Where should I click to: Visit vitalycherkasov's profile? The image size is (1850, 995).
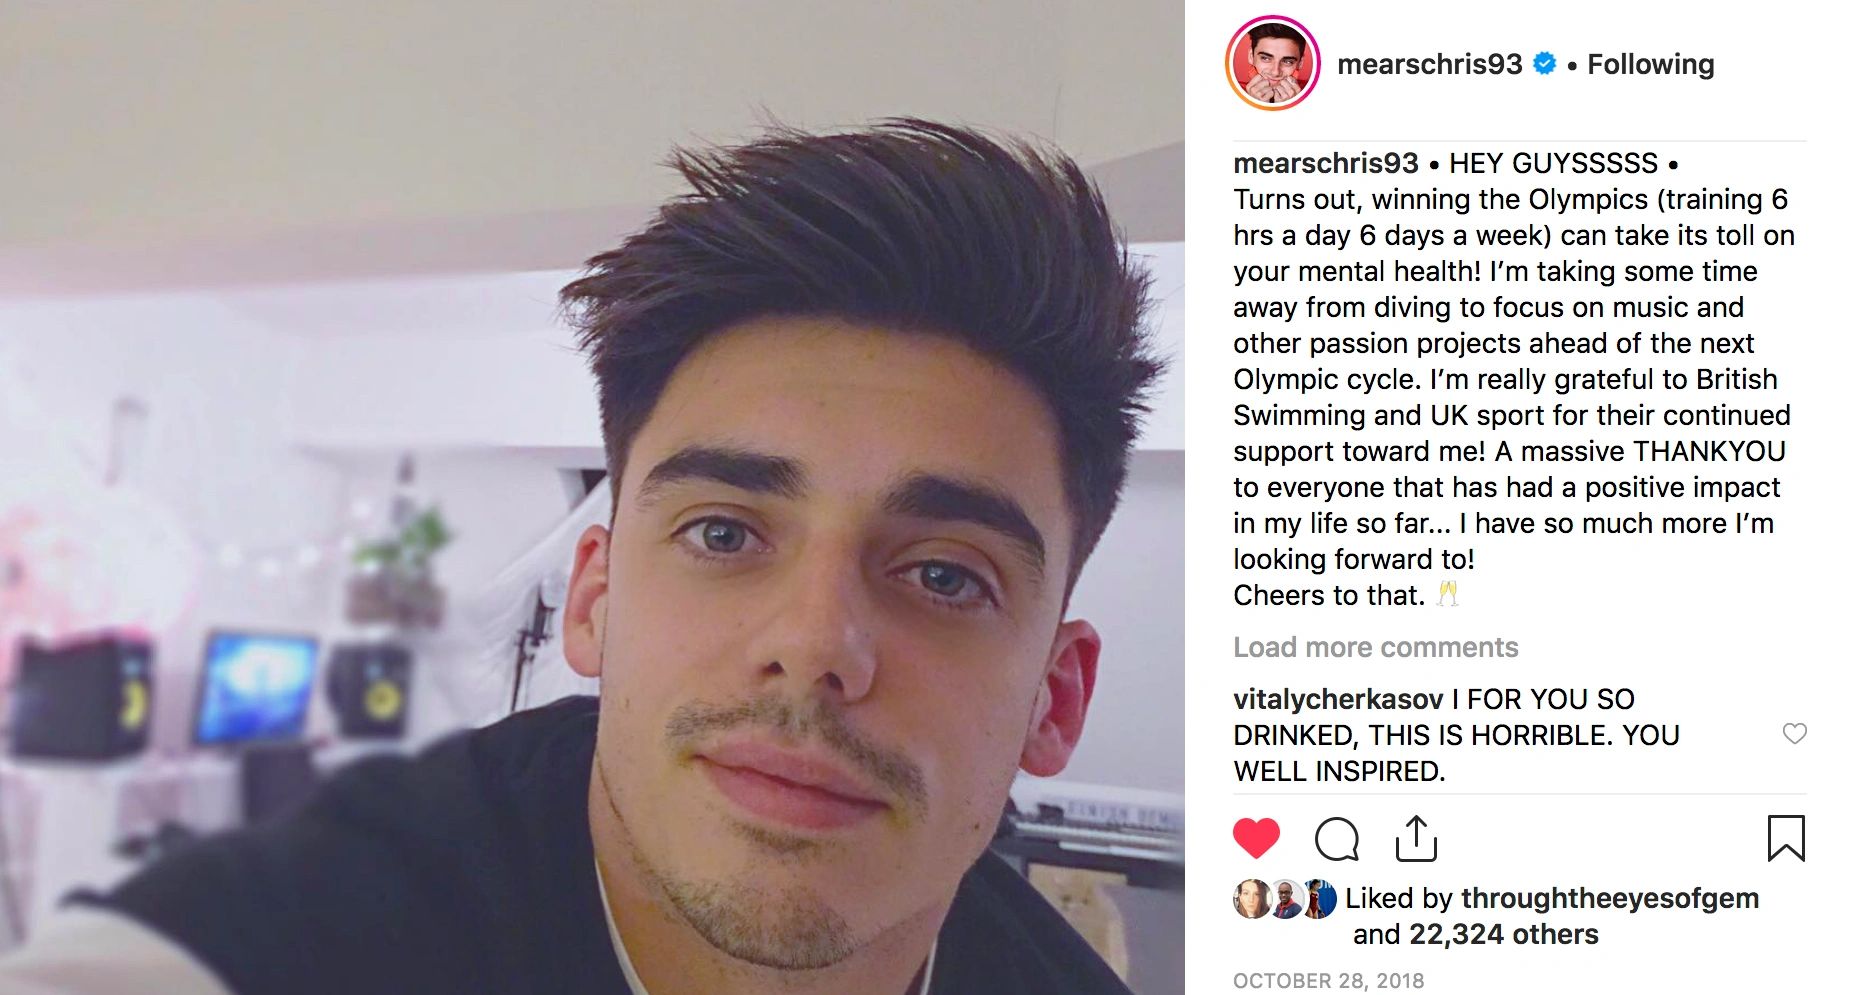tap(1338, 699)
